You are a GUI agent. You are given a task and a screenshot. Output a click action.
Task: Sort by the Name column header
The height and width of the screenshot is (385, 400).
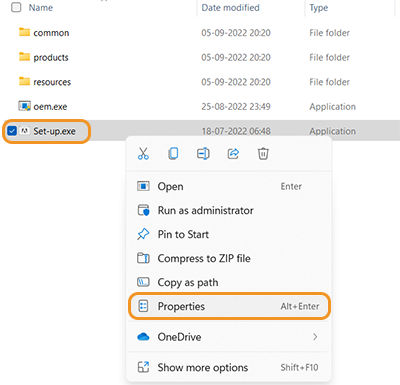click(x=41, y=7)
